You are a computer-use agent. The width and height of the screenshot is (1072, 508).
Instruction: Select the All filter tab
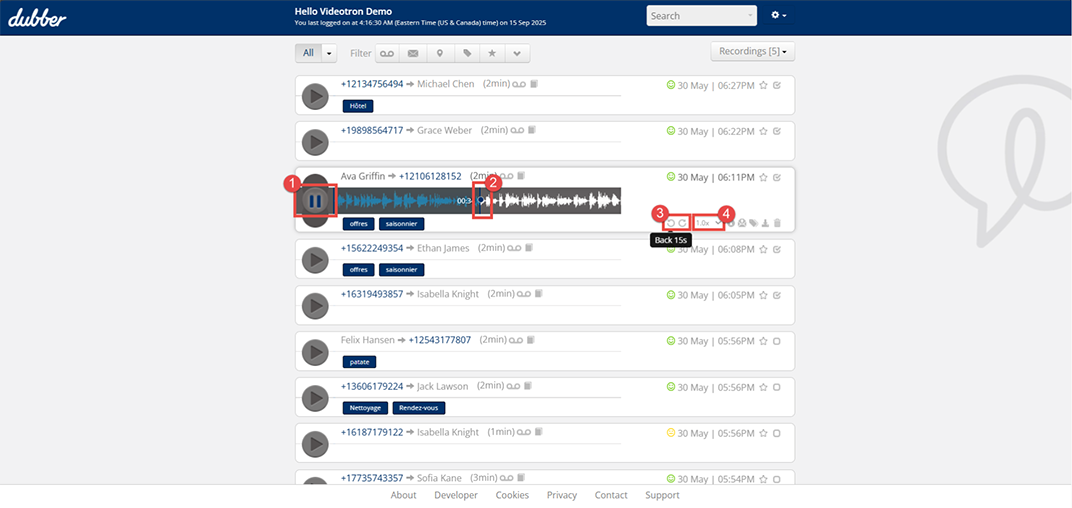[x=308, y=53]
